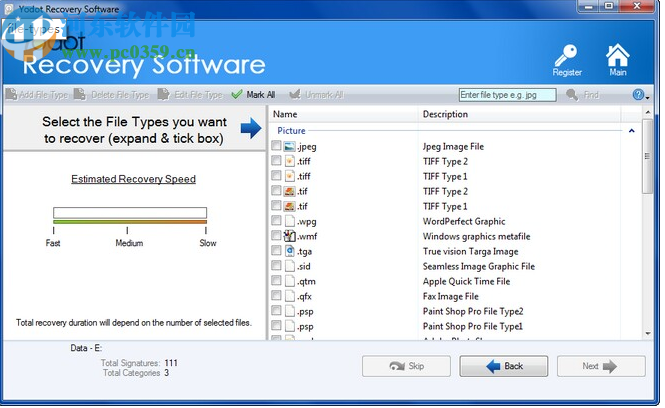Image resolution: width=665 pixels, height=408 pixels.
Task: Click the .wmf file icon
Action: [x=290, y=236]
